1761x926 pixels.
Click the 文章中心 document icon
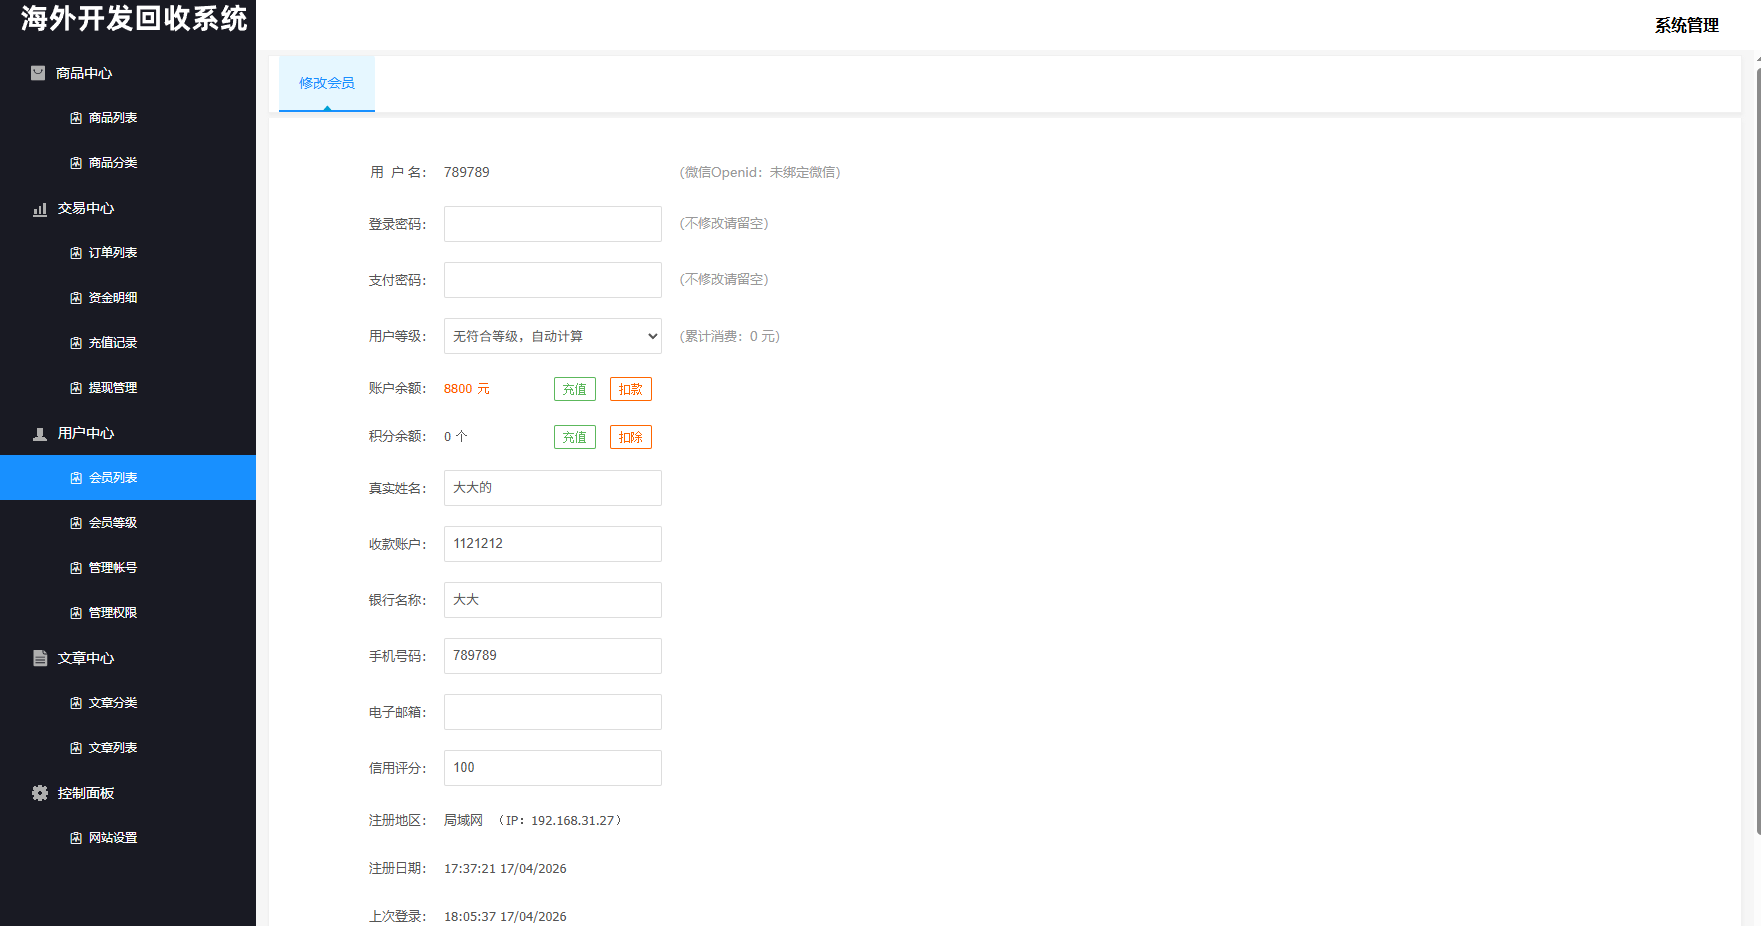[39, 657]
